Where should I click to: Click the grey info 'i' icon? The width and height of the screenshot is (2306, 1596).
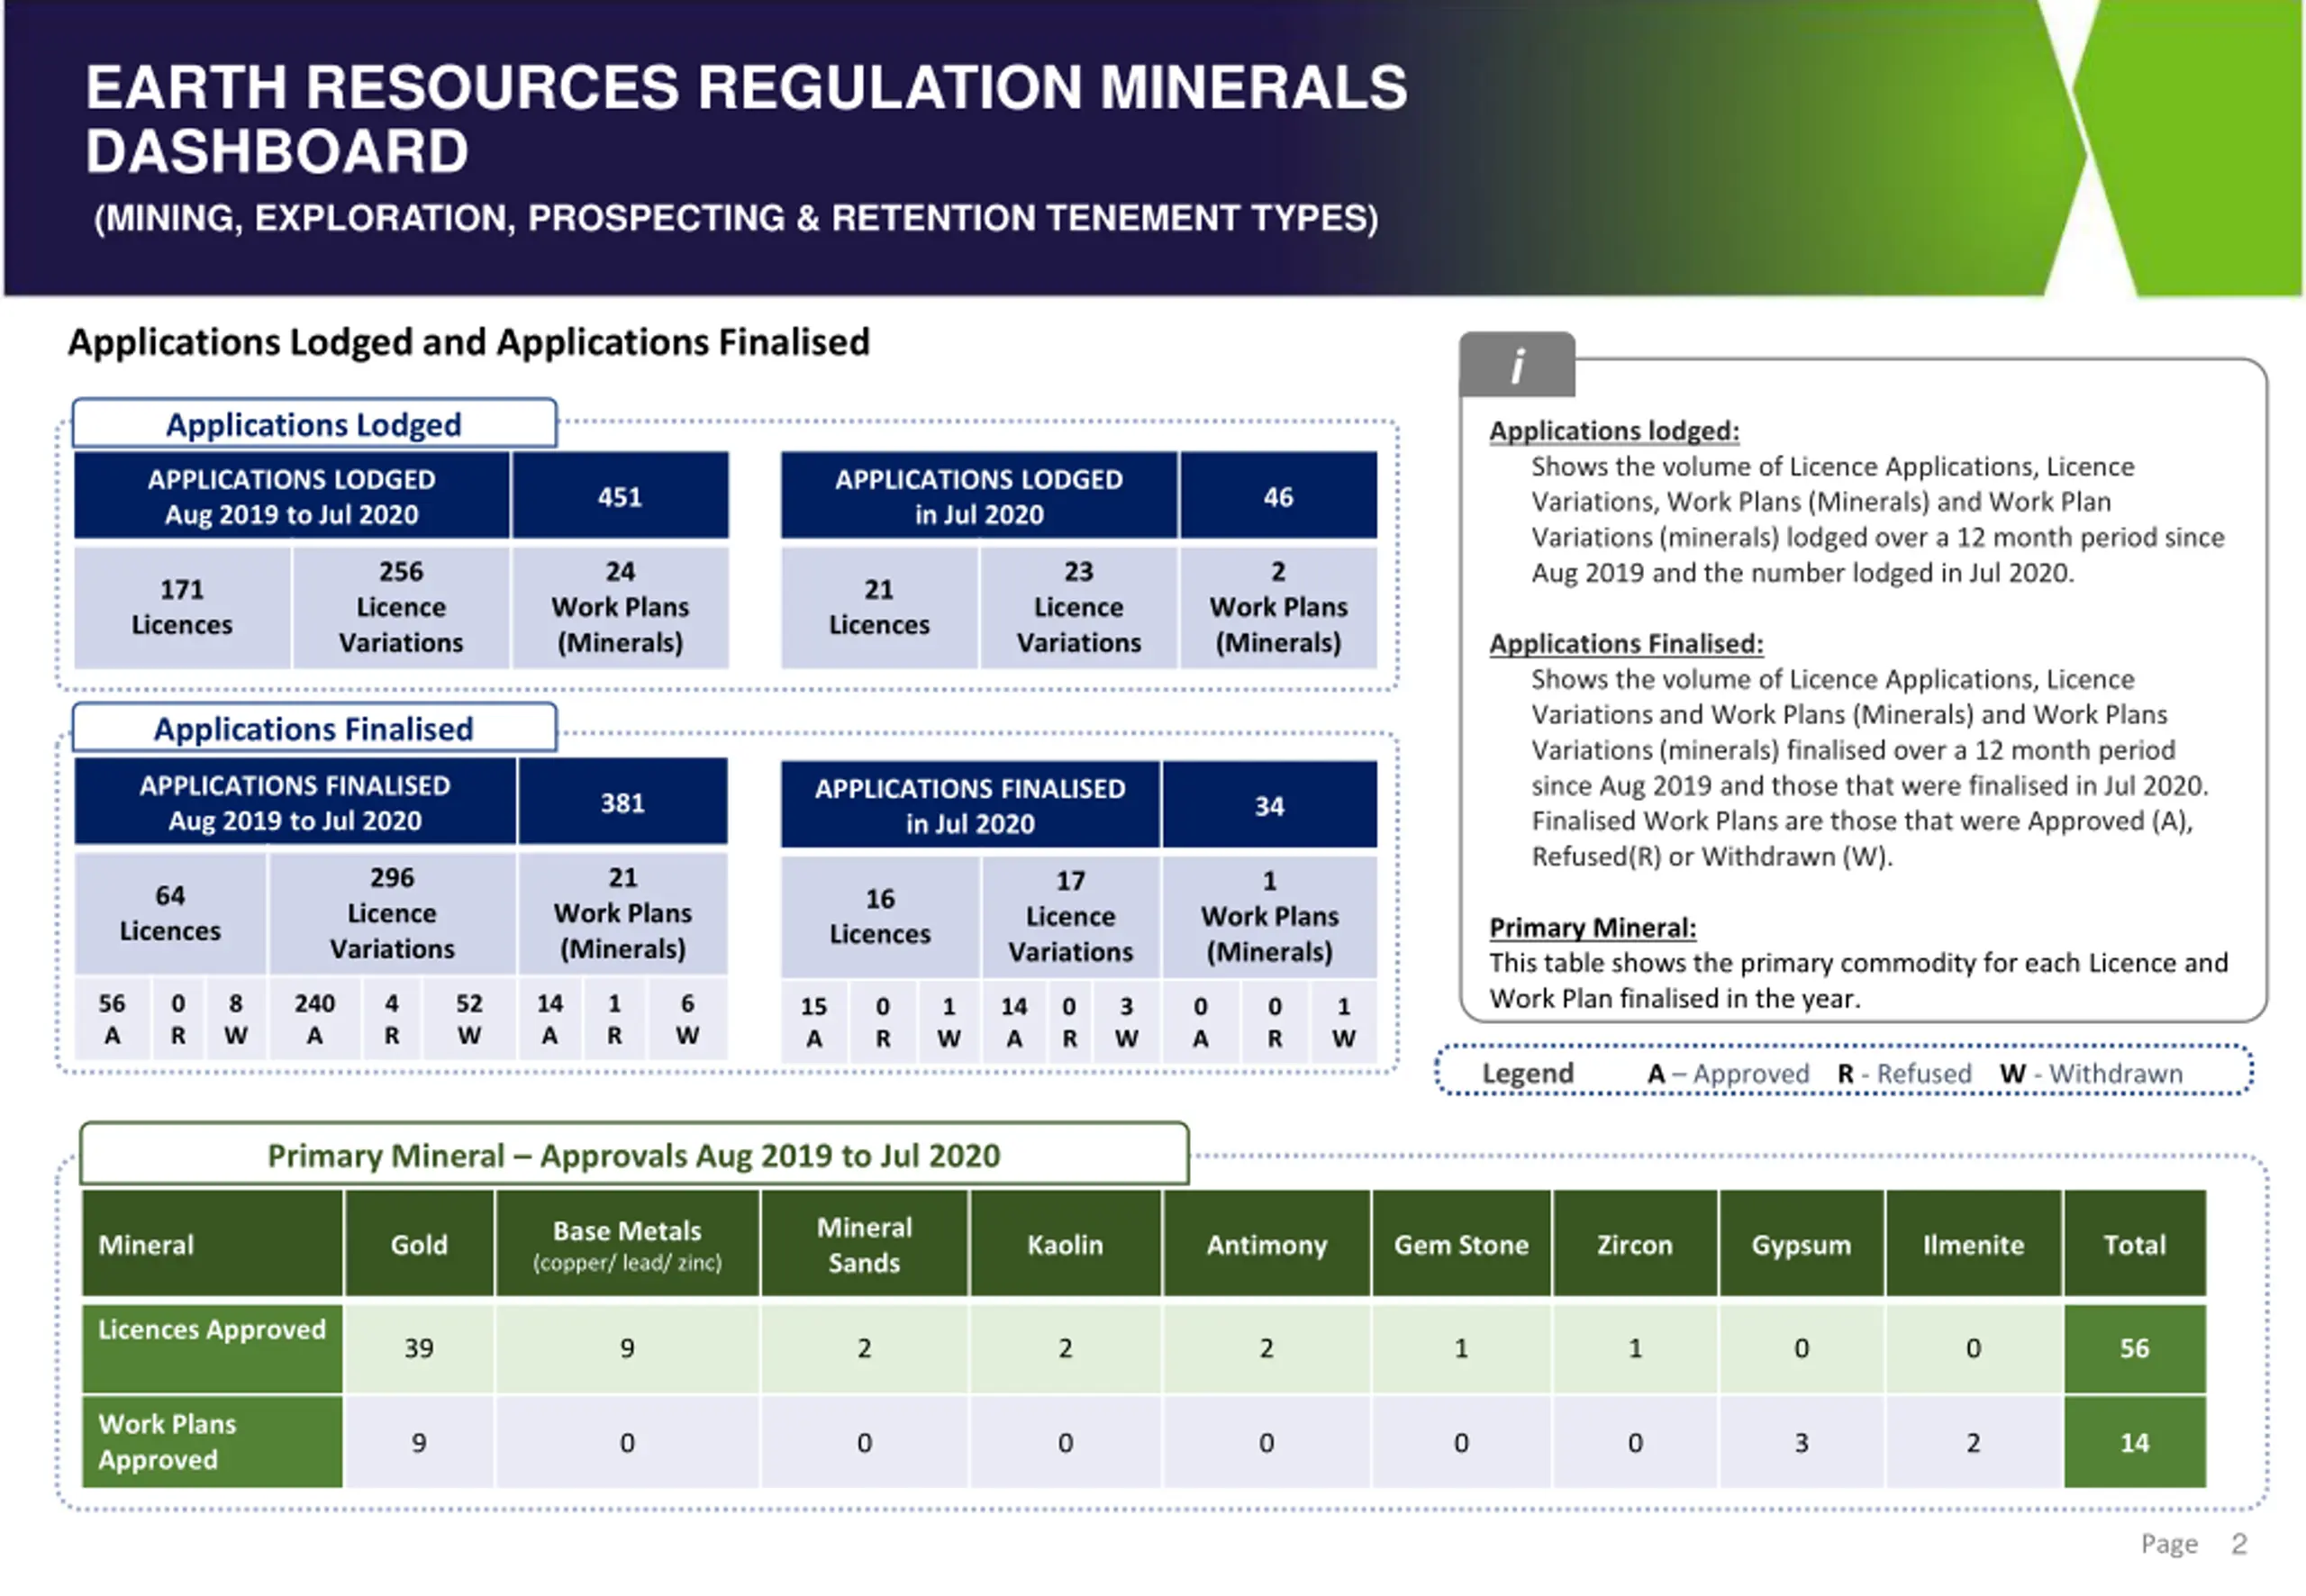1517,365
